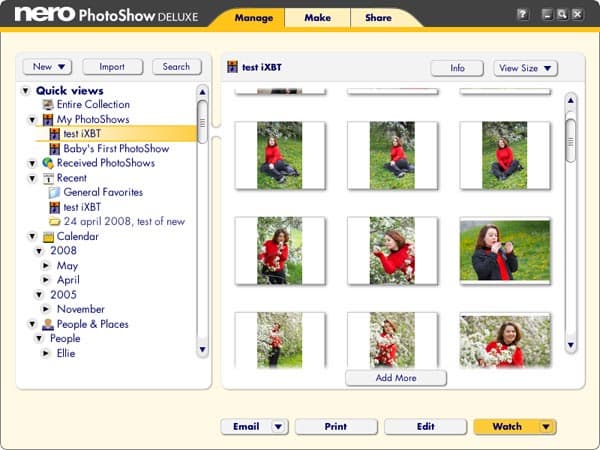Image resolution: width=600 pixels, height=450 pixels.
Task: Click the quick views scrollbar thumb
Action: click(202, 122)
